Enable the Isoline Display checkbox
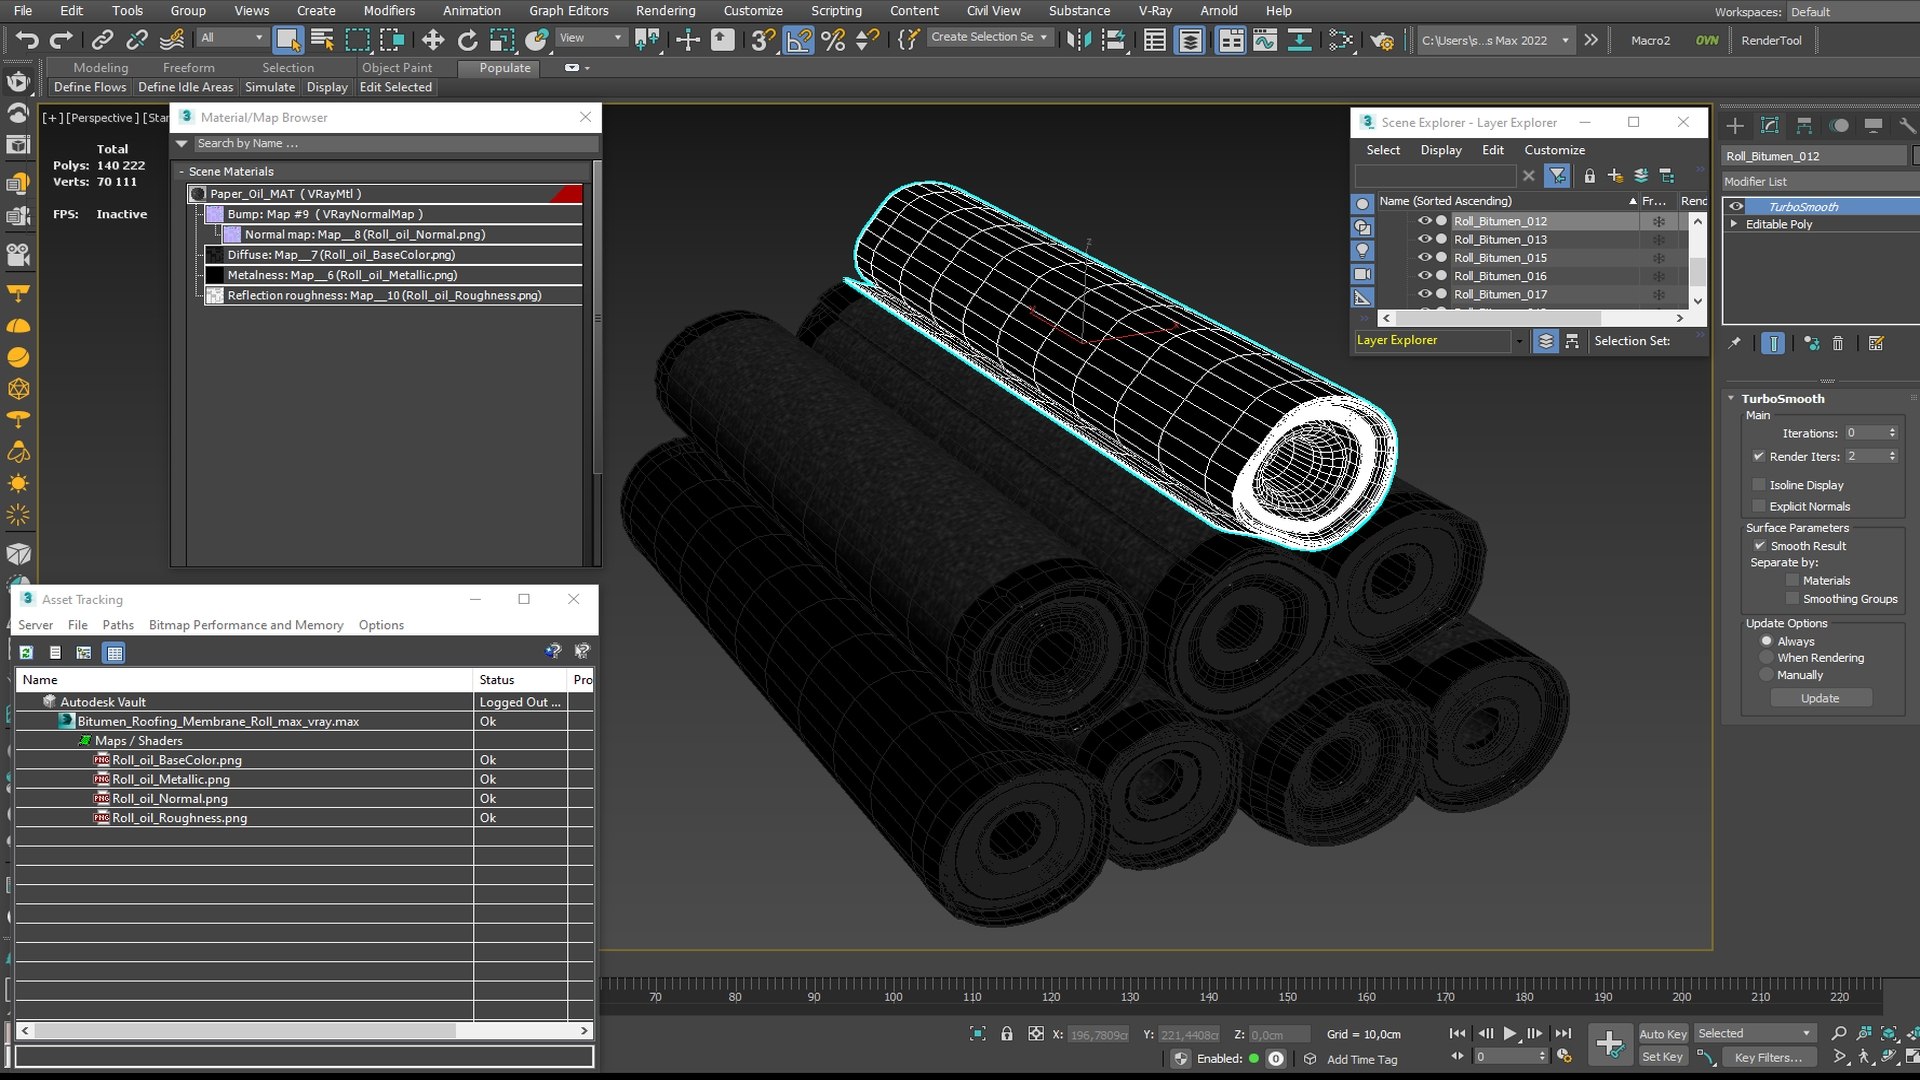 point(1760,485)
